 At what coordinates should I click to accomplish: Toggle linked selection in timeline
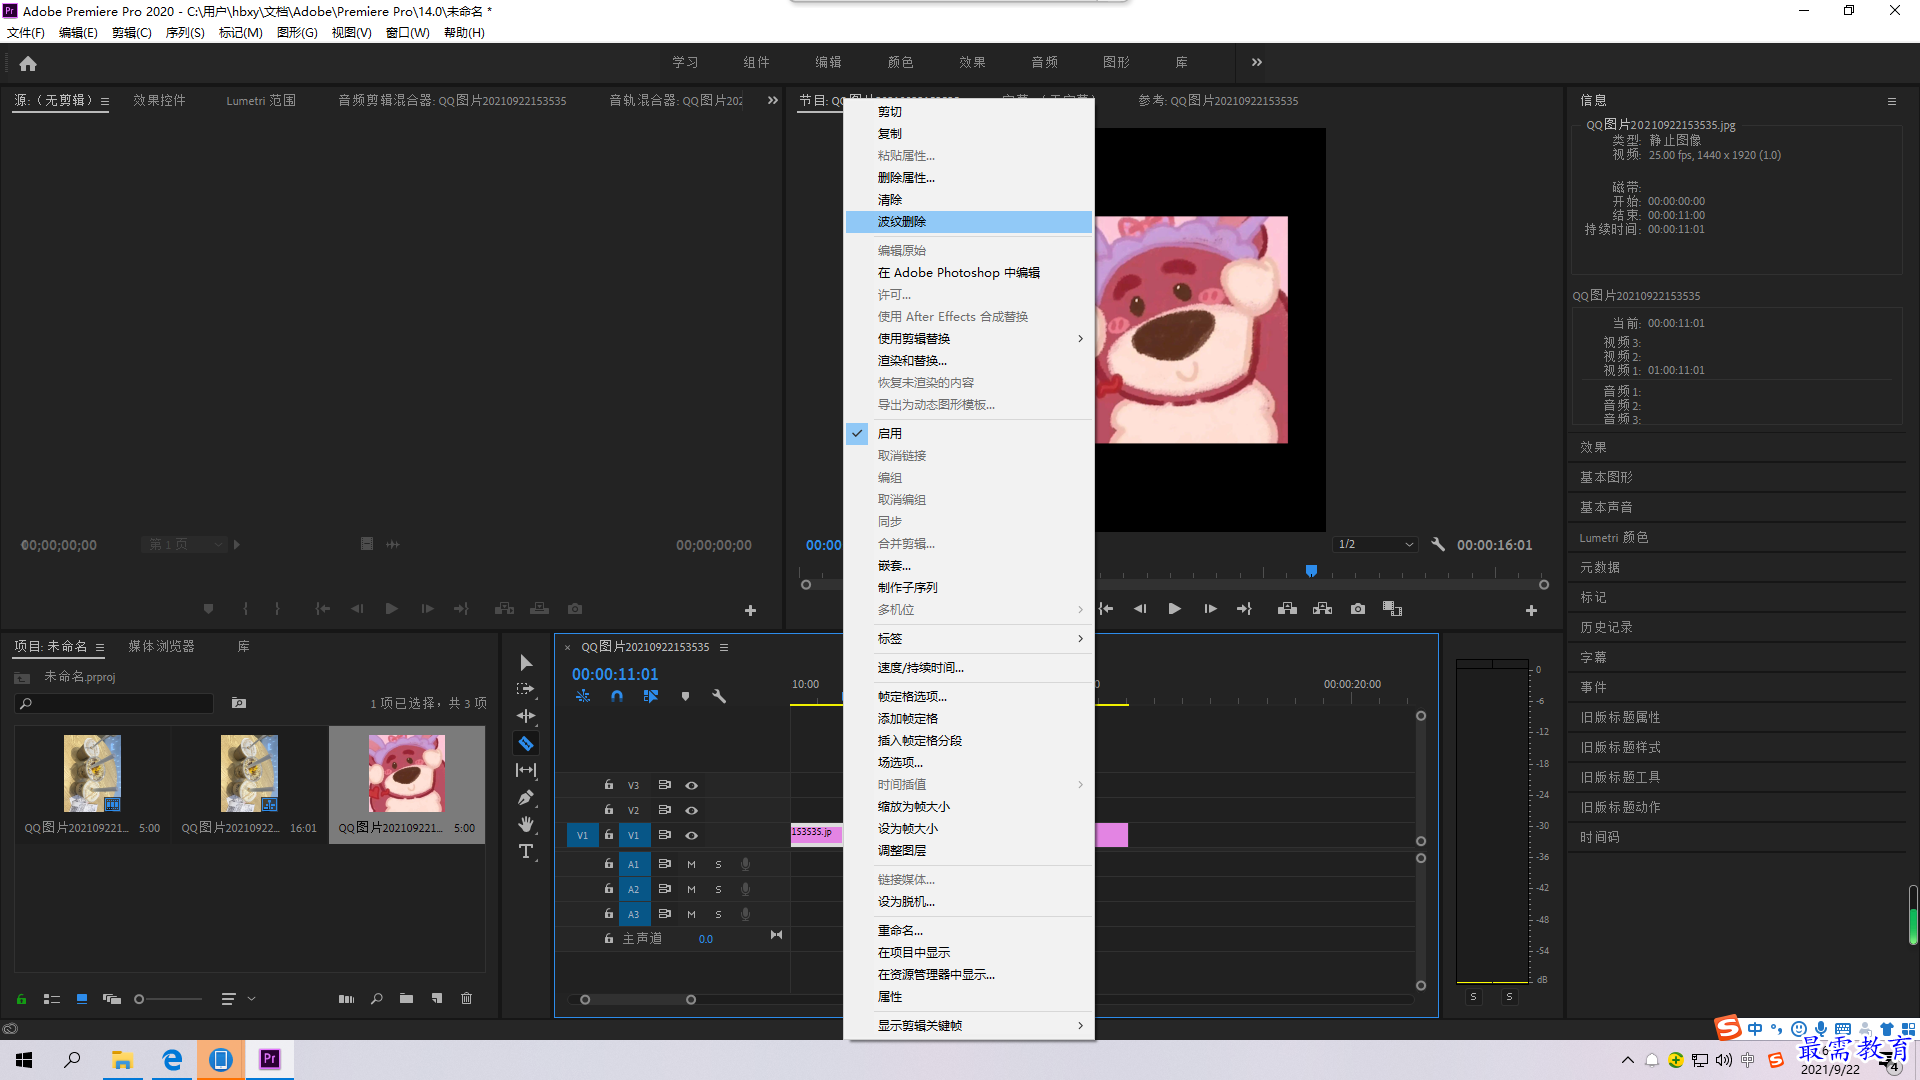651,696
